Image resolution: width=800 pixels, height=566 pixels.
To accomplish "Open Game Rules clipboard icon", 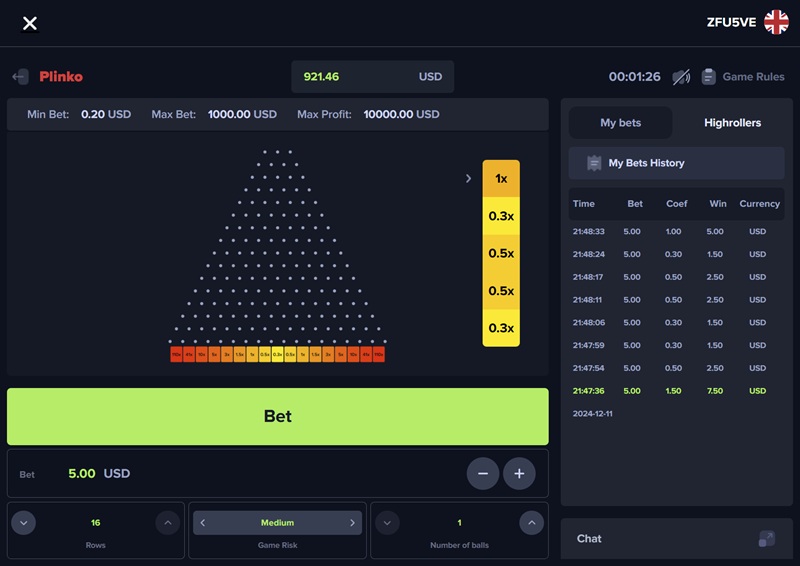I will tap(709, 77).
